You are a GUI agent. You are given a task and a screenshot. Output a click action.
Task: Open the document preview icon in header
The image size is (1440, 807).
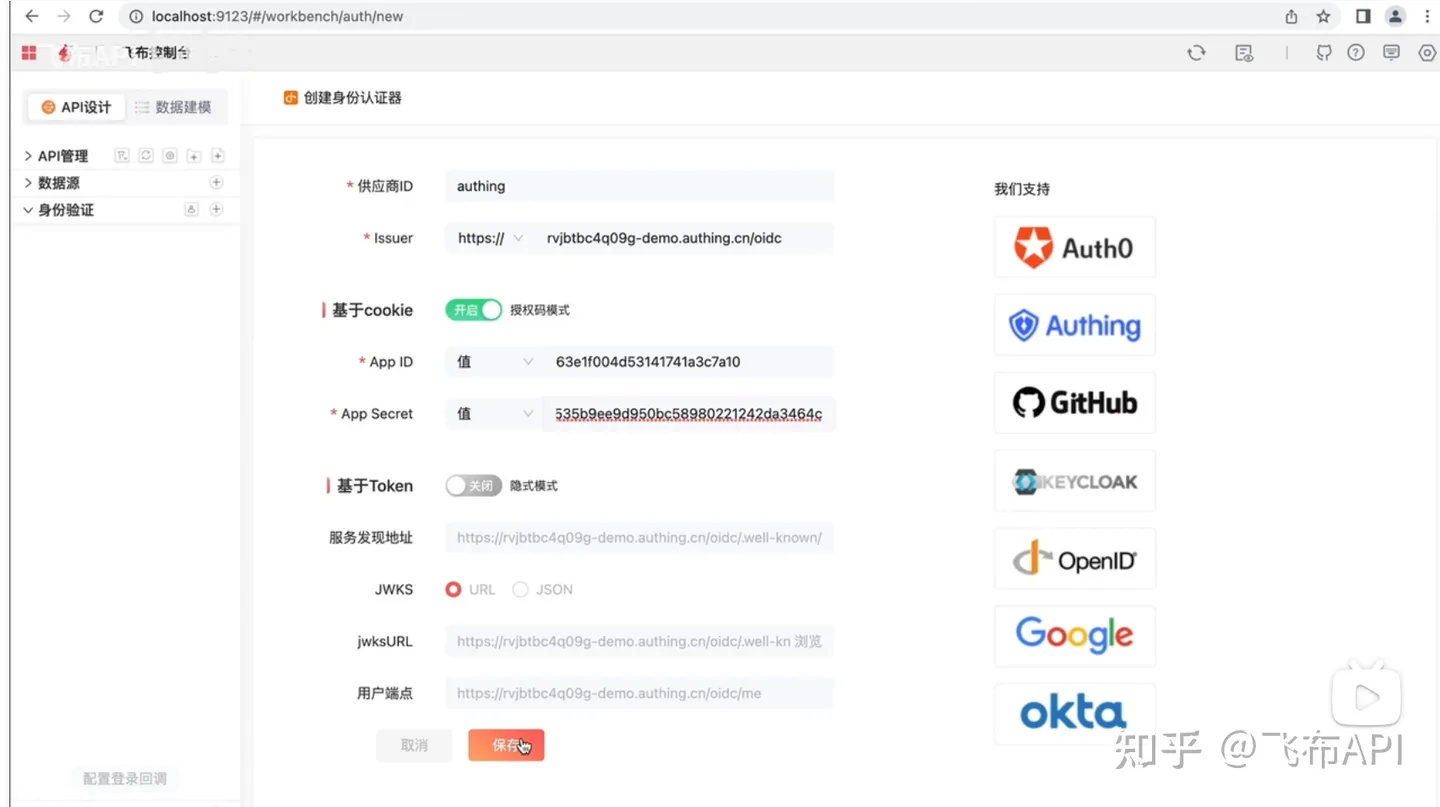(1244, 53)
